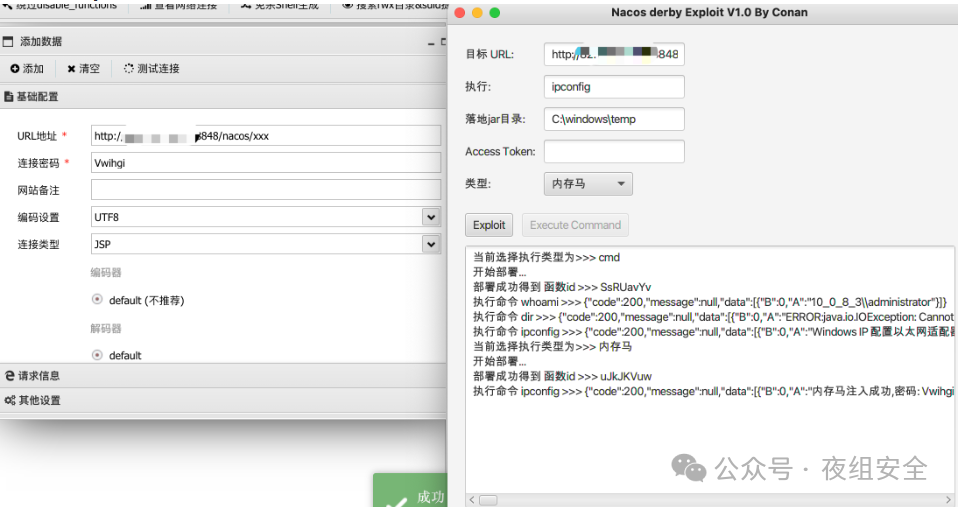Click the 落地jar目录 field C:\windows\temp
Viewport: 958px width, 507px height.
(614, 119)
